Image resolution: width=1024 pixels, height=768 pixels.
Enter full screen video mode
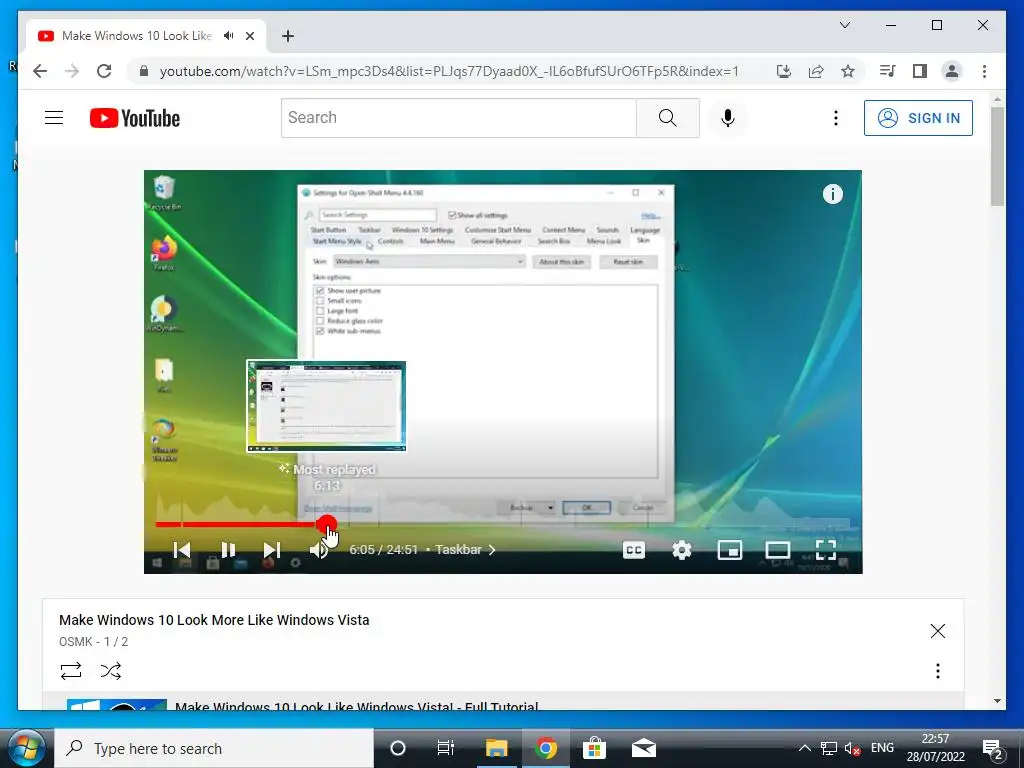click(x=826, y=550)
